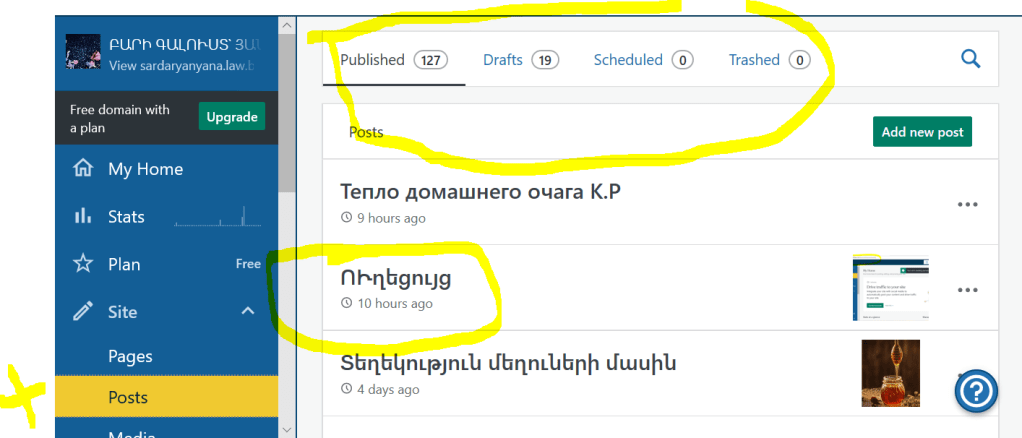Click the site avatar image
This screenshot has height=438, width=1022.
[82, 52]
